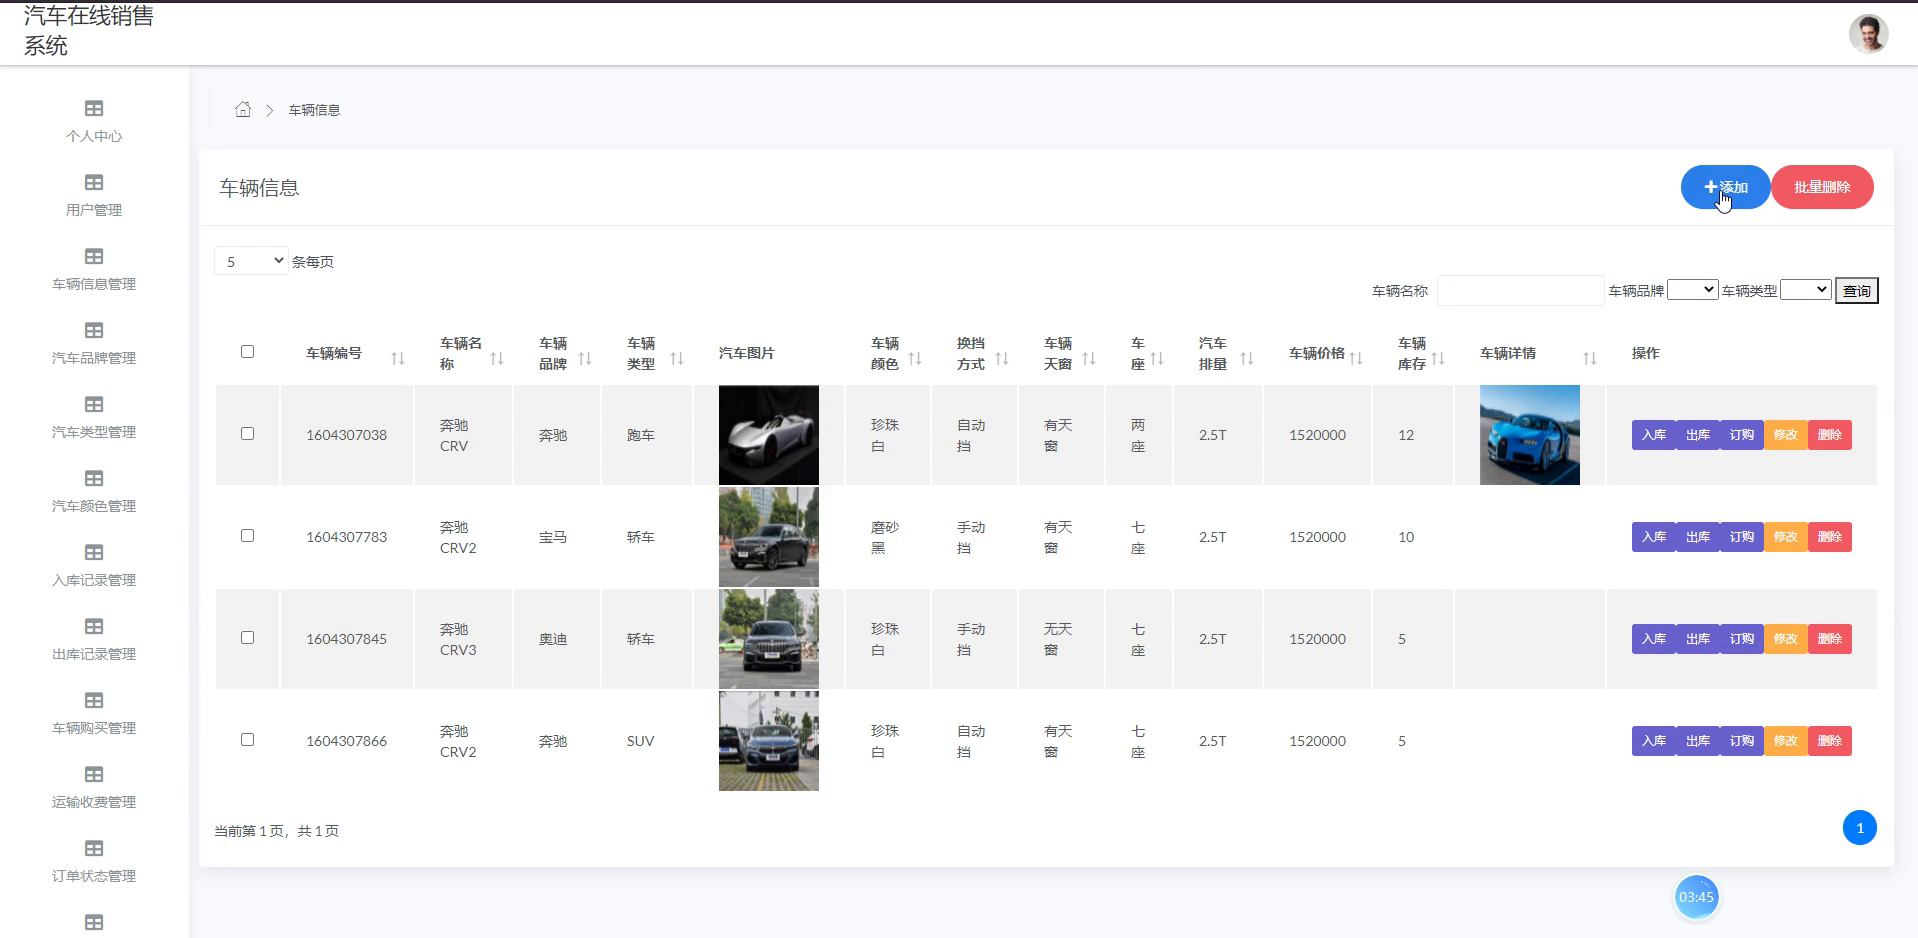Open car image for row 1604307783
1918x938 pixels.
coord(769,537)
